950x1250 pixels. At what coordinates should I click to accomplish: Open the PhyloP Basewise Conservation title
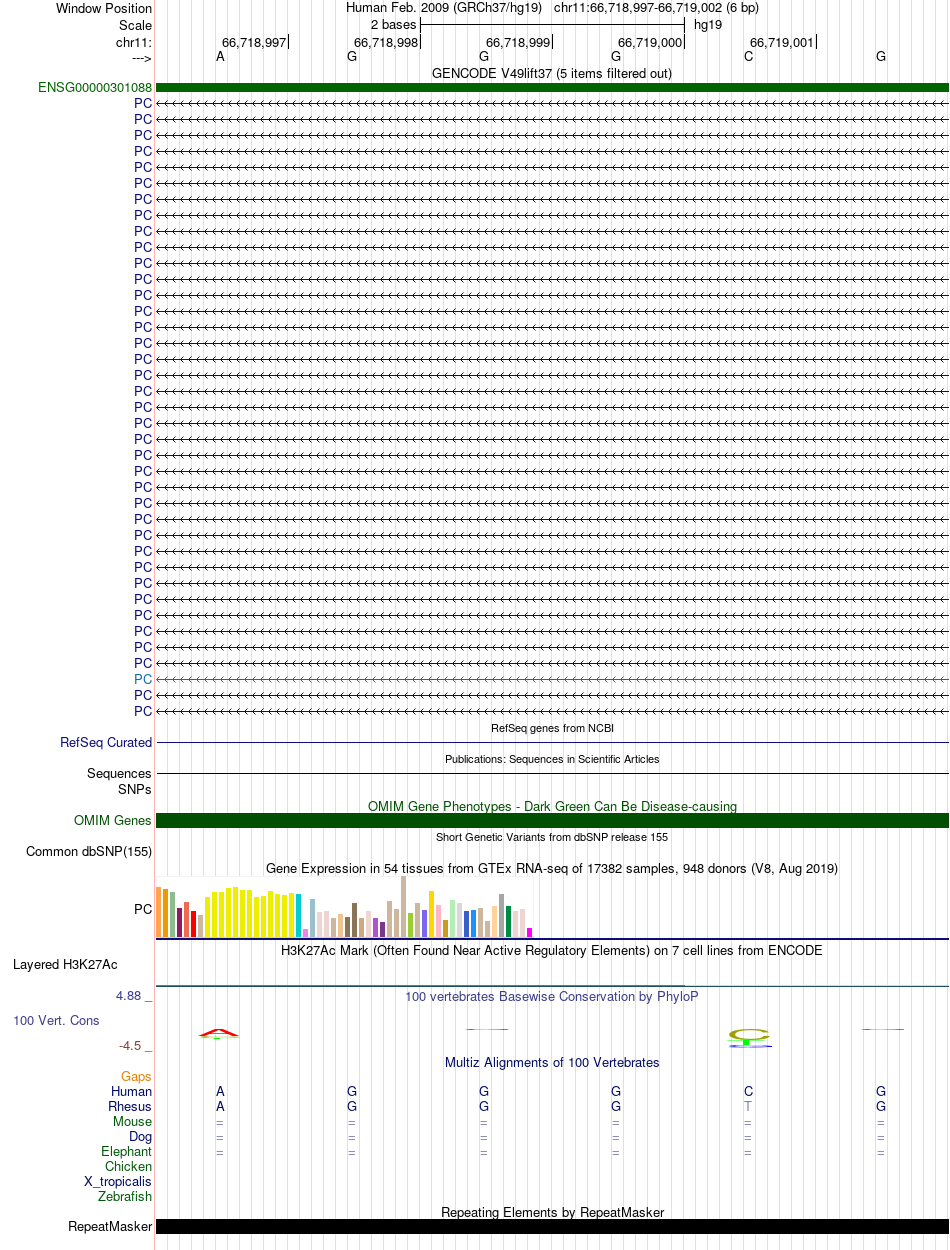pos(552,996)
